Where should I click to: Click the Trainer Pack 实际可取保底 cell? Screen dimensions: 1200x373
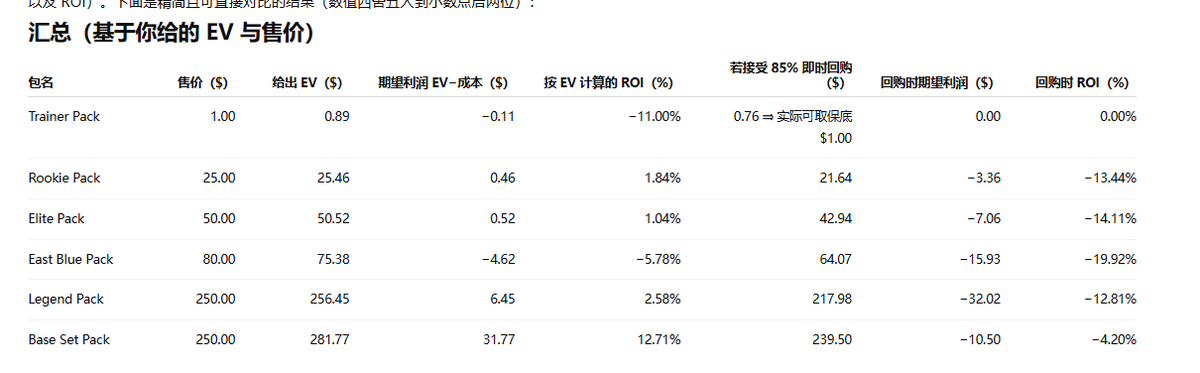[x=793, y=127]
